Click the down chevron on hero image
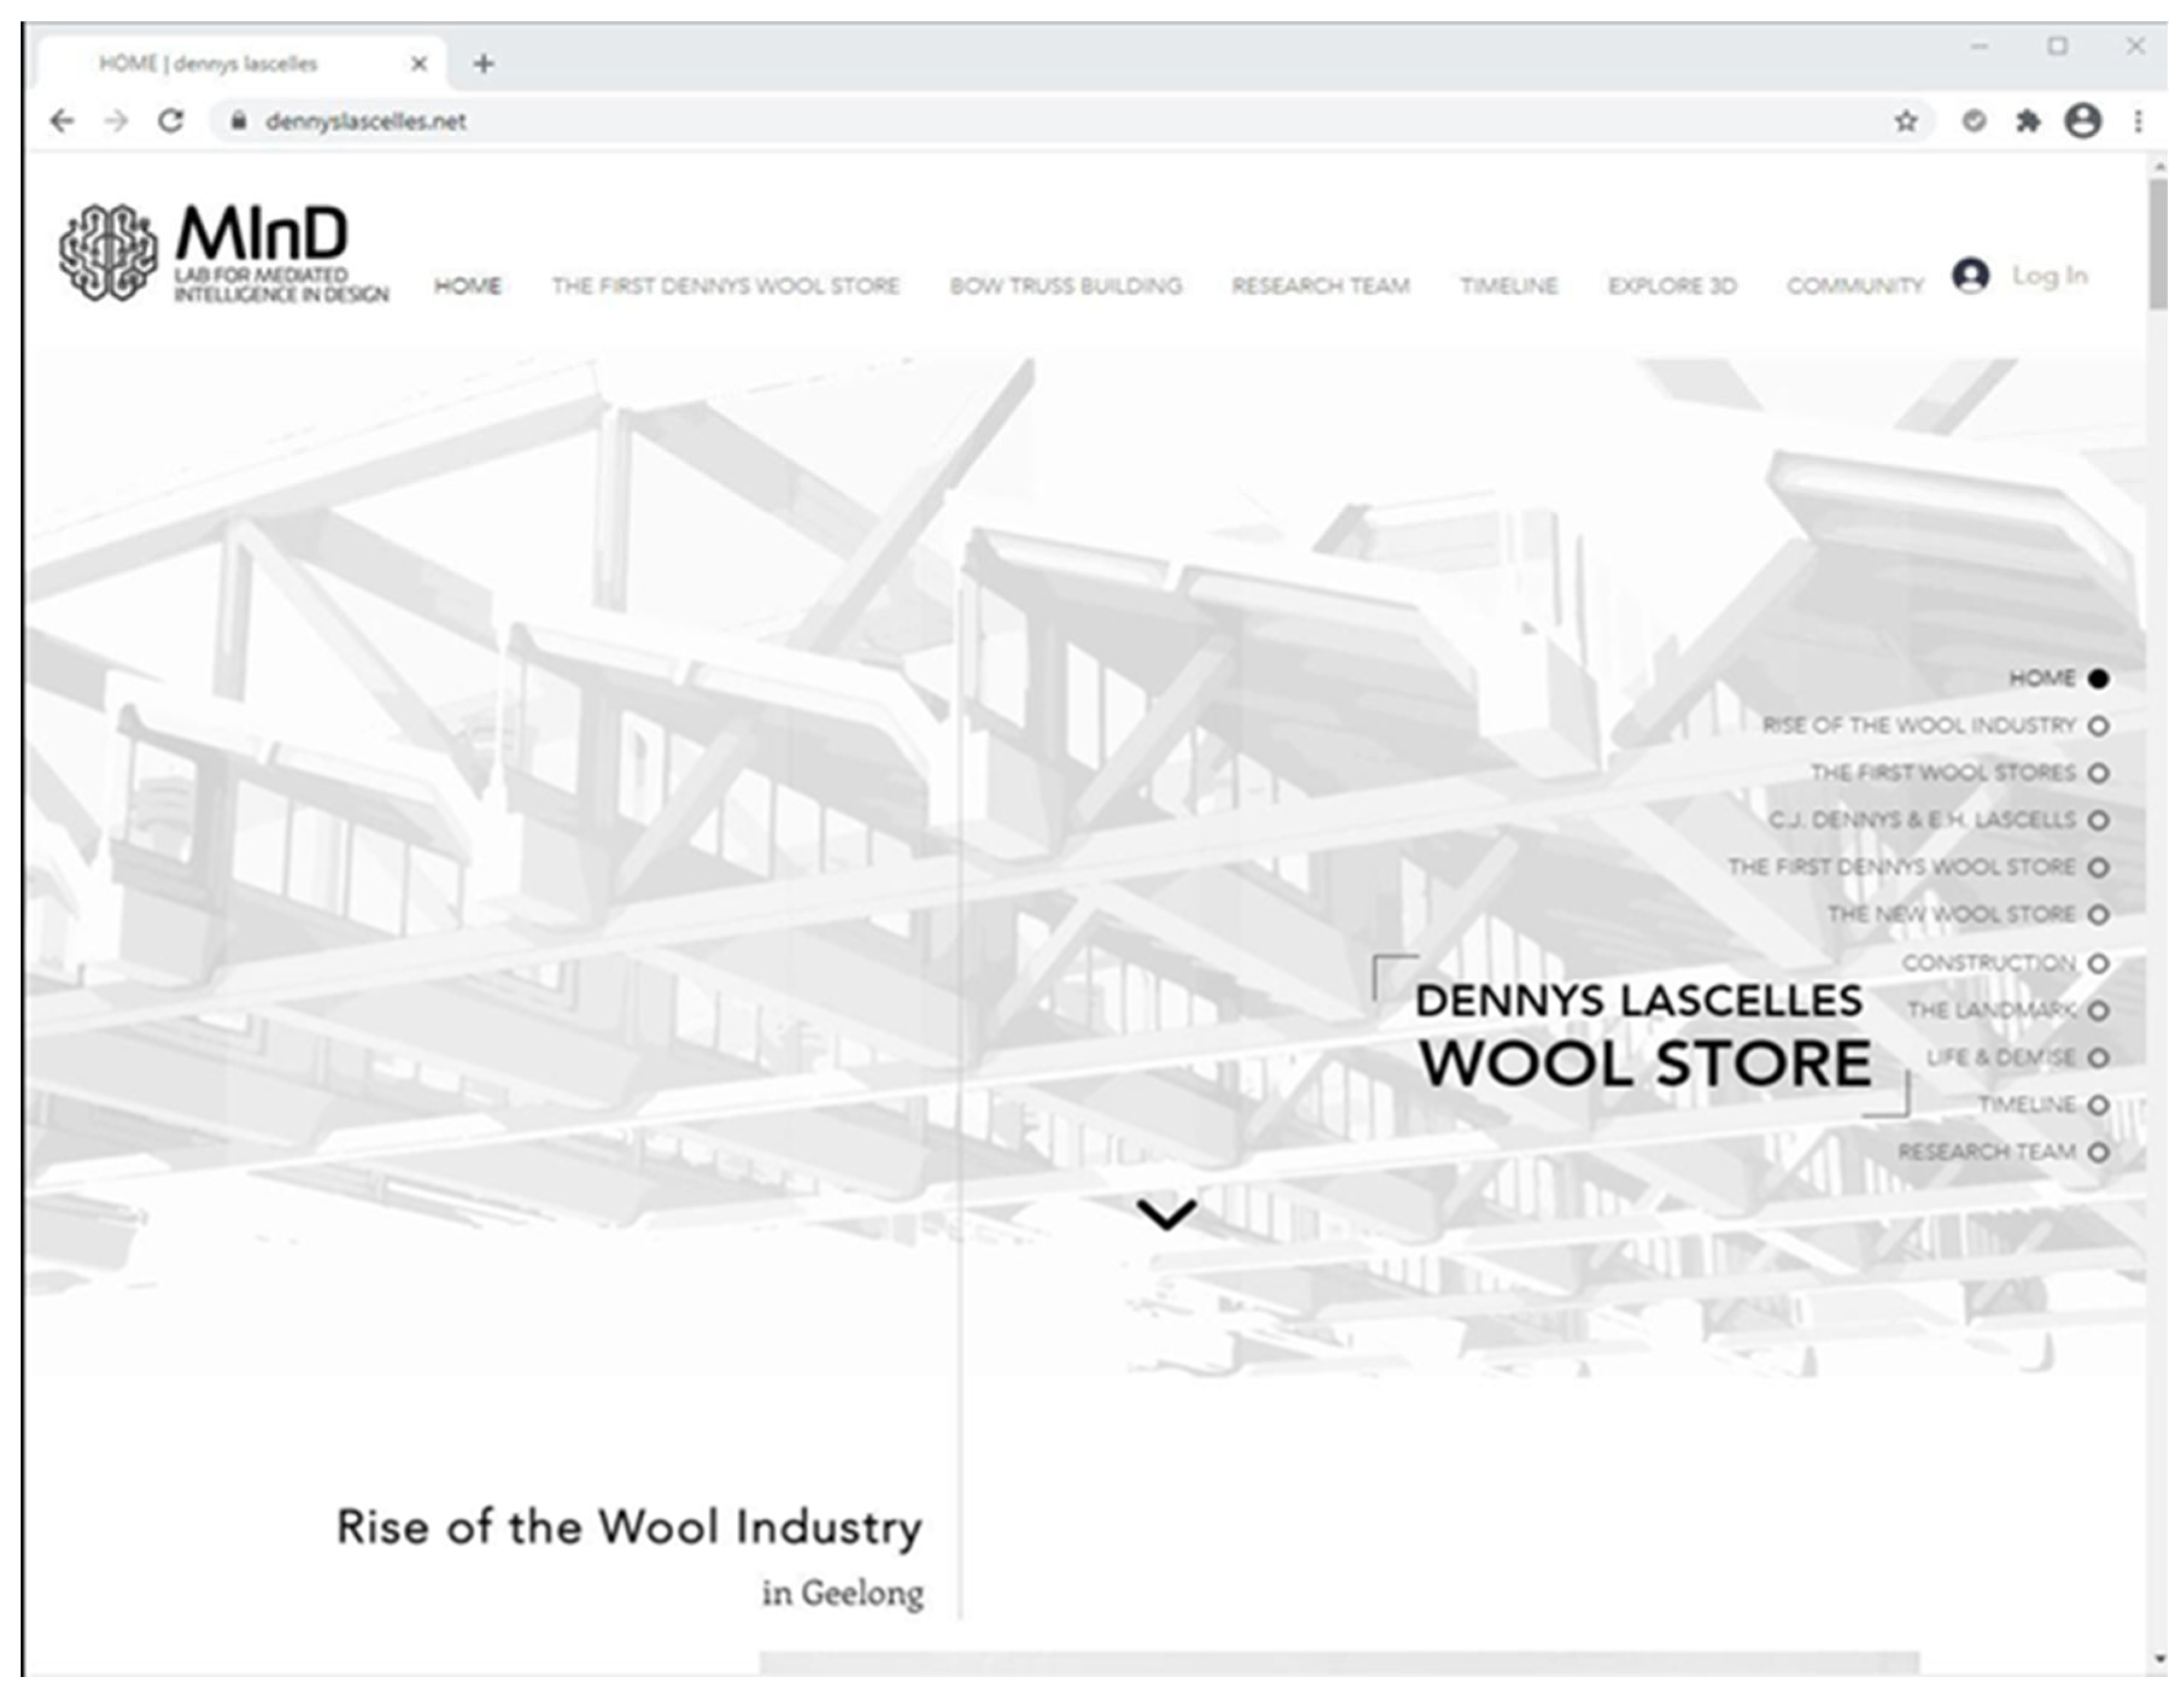Screen dimensions: 2184x1696 click(1166, 1214)
